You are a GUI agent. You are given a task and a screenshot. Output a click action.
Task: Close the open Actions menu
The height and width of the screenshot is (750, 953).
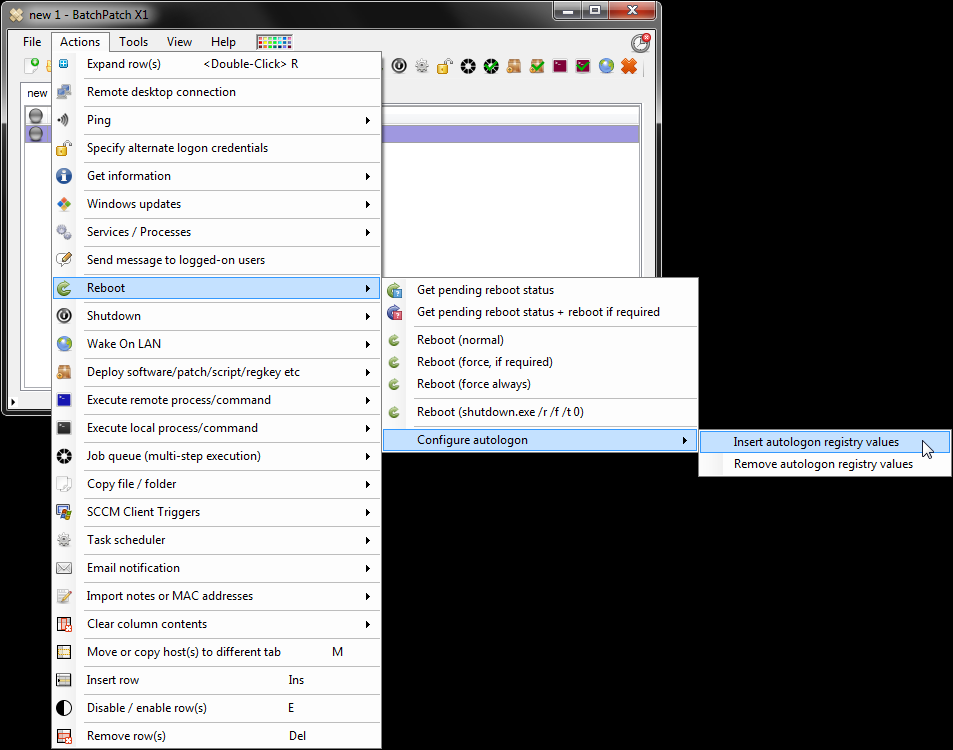(x=80, y=41)
